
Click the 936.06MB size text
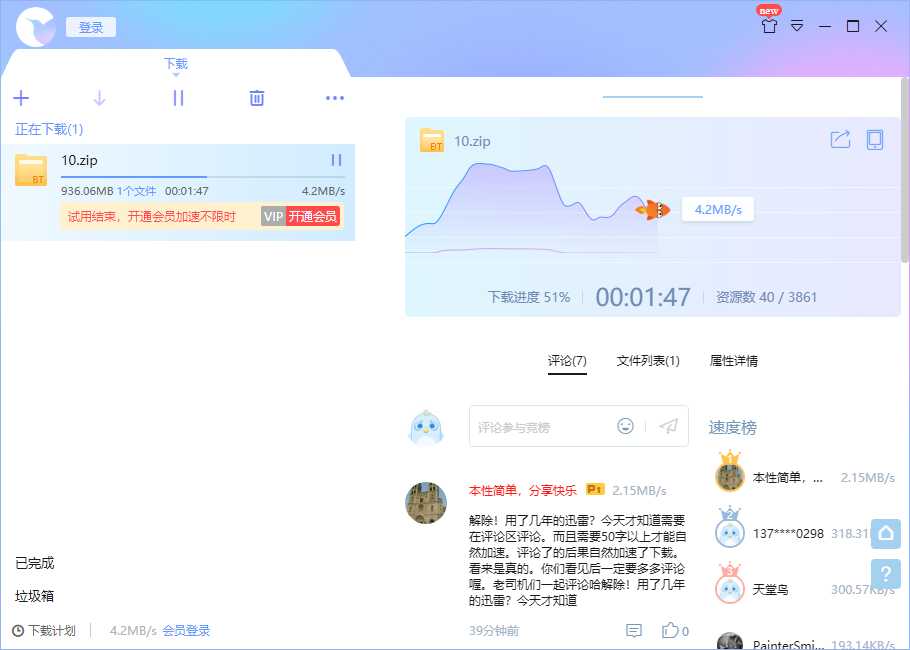pos(87,191)
